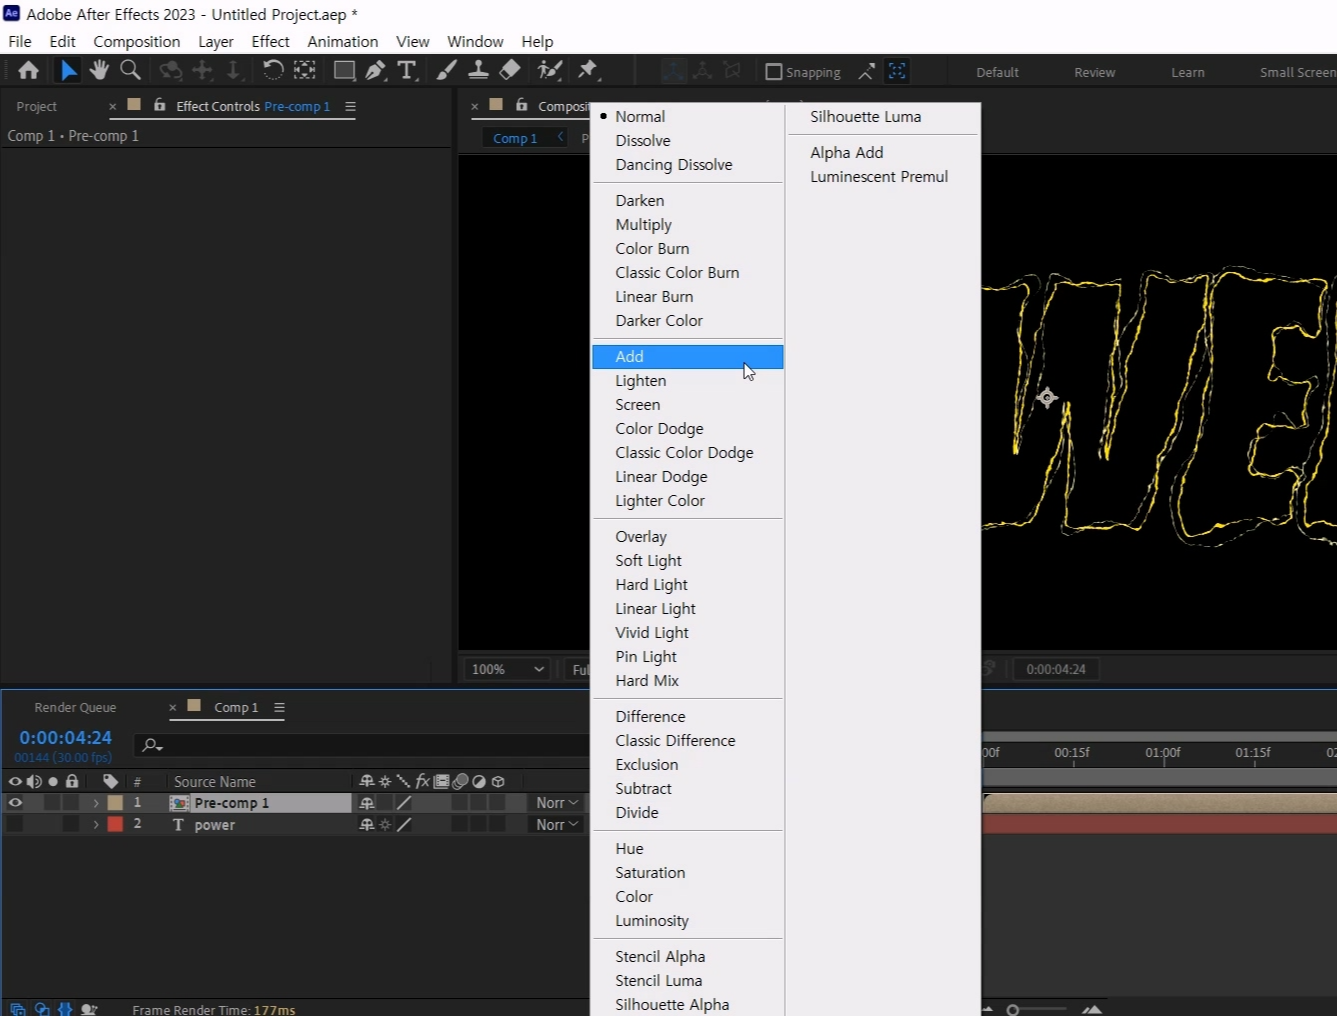Open blend mode dropdown for Pre-comp 1
The image size is (1337, 1016).
point(557,803)
